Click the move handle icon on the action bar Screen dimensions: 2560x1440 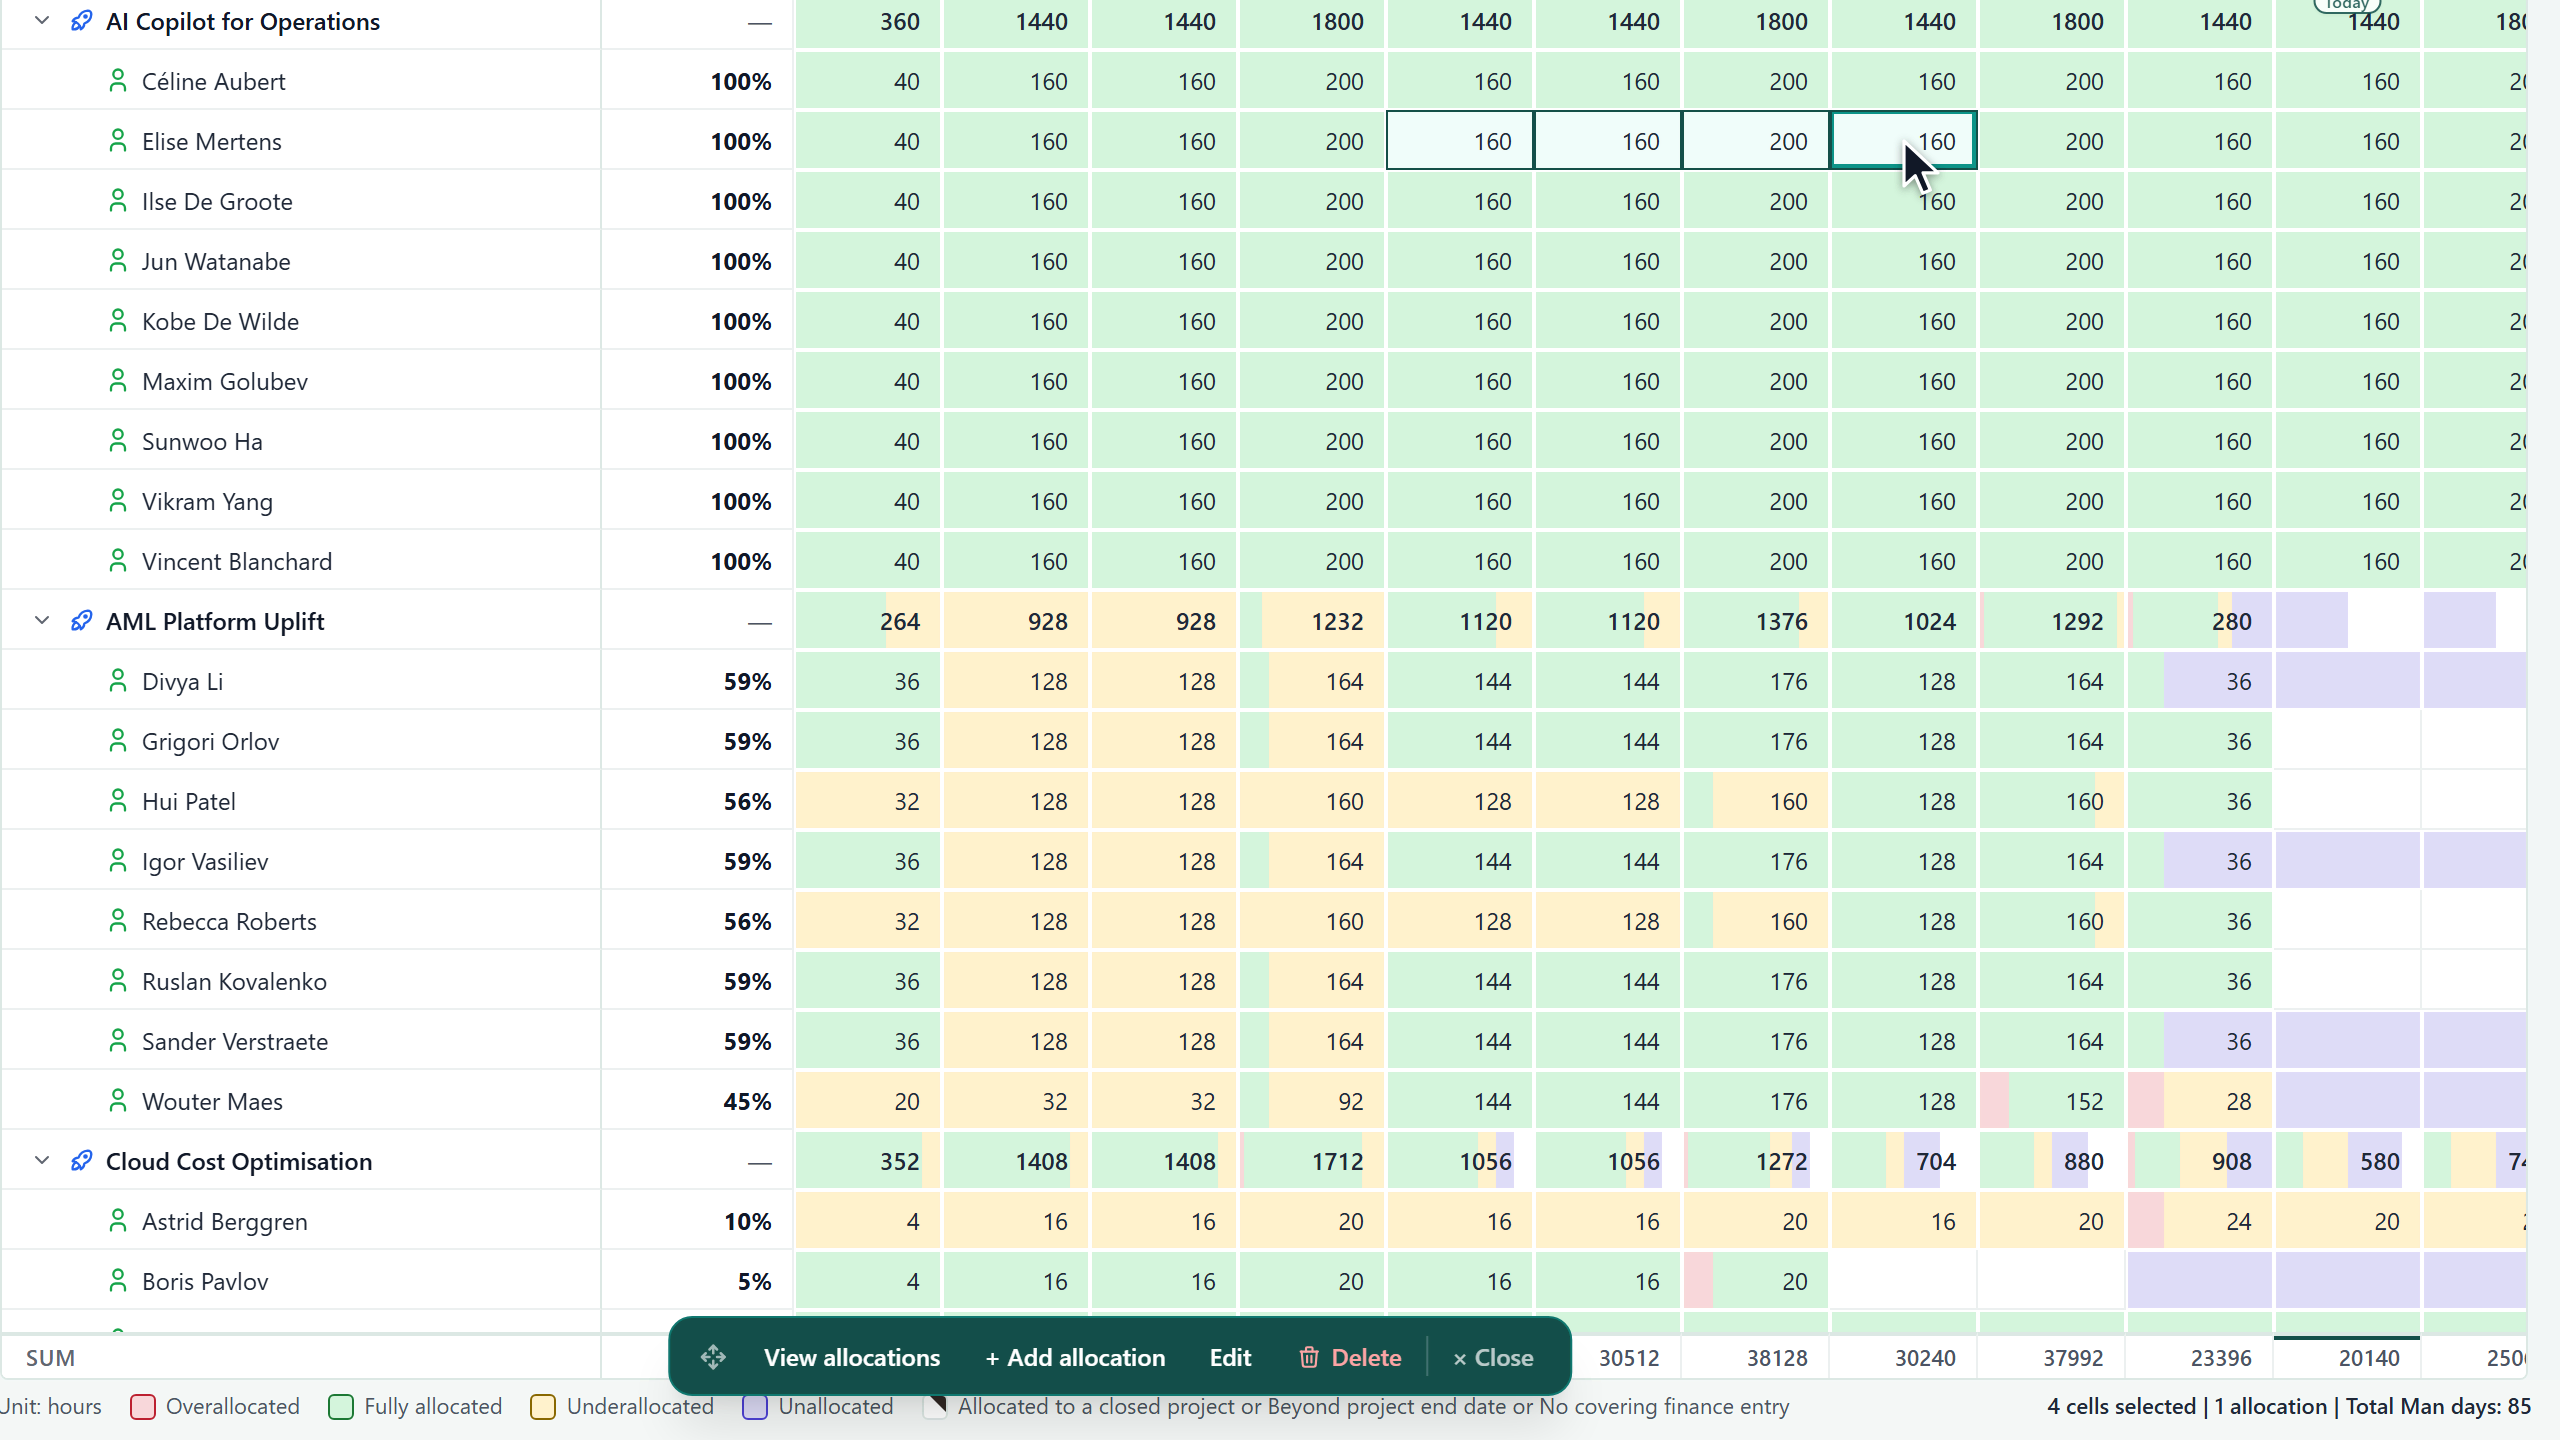point(713,1357)
